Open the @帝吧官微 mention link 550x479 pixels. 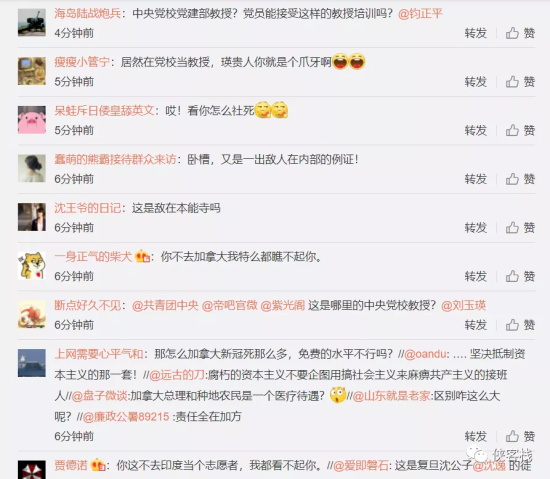(x=229, y=305)
